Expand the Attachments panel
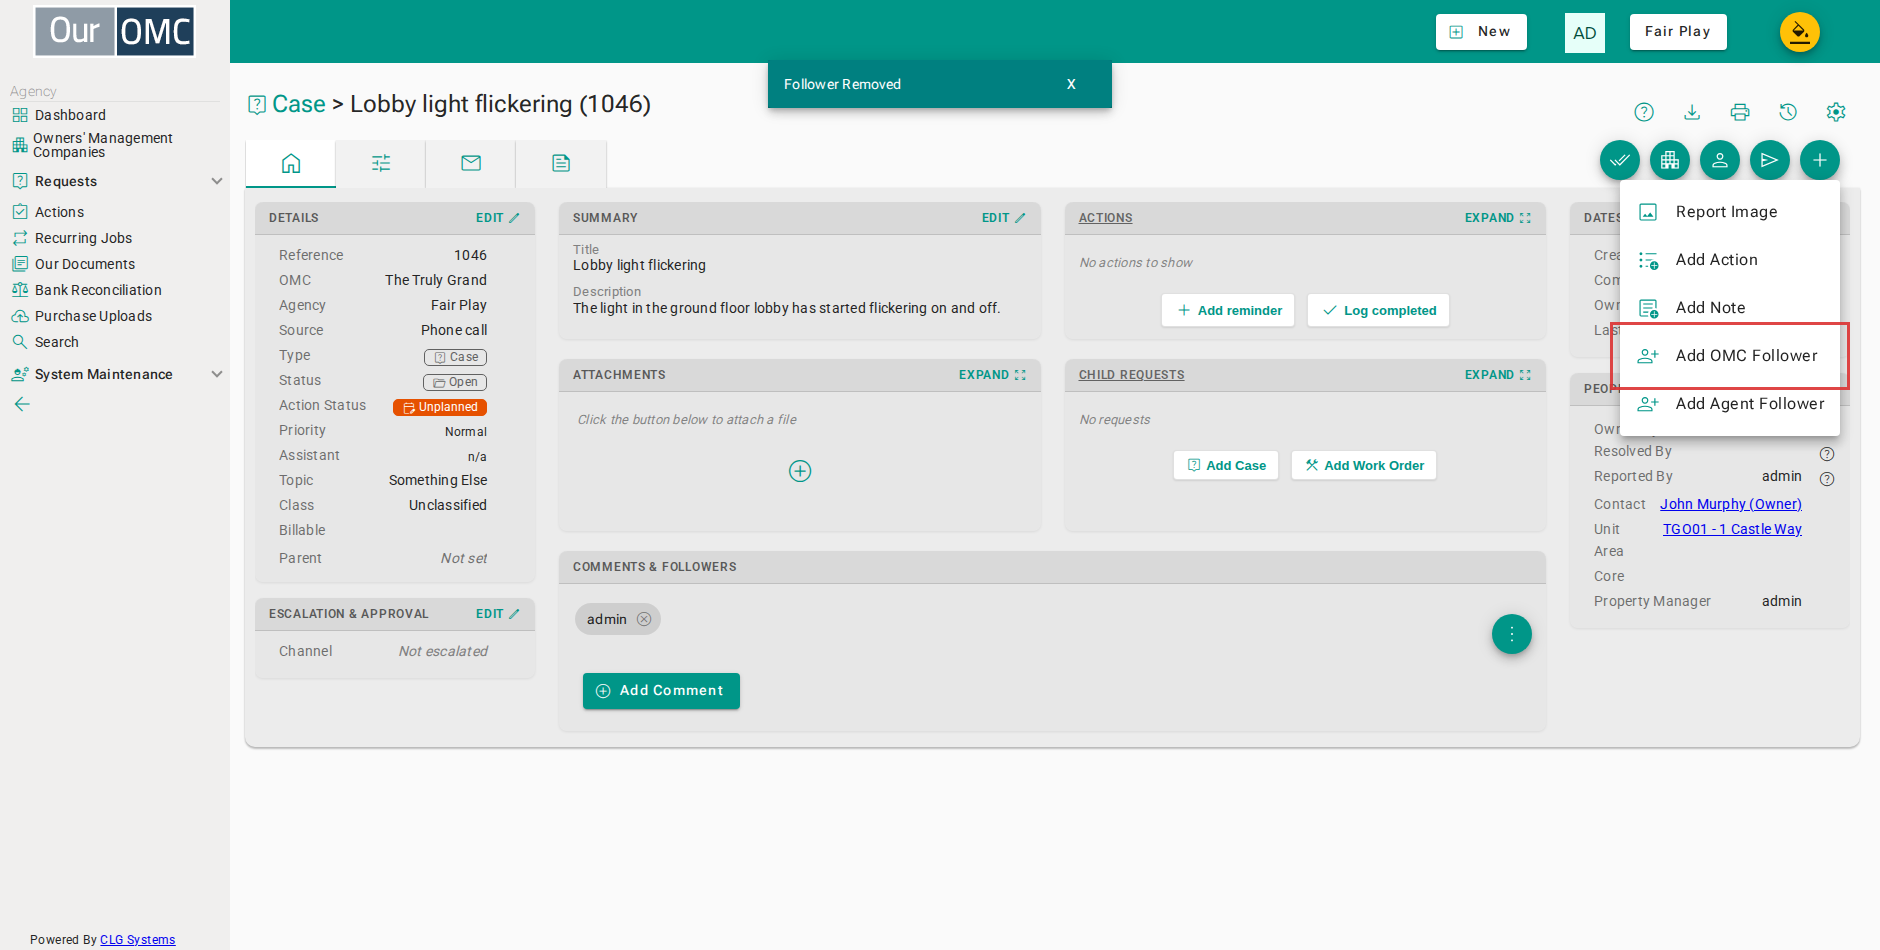Screen dimensions: 1880x950 pyautogui.click(x=992, y=375)
